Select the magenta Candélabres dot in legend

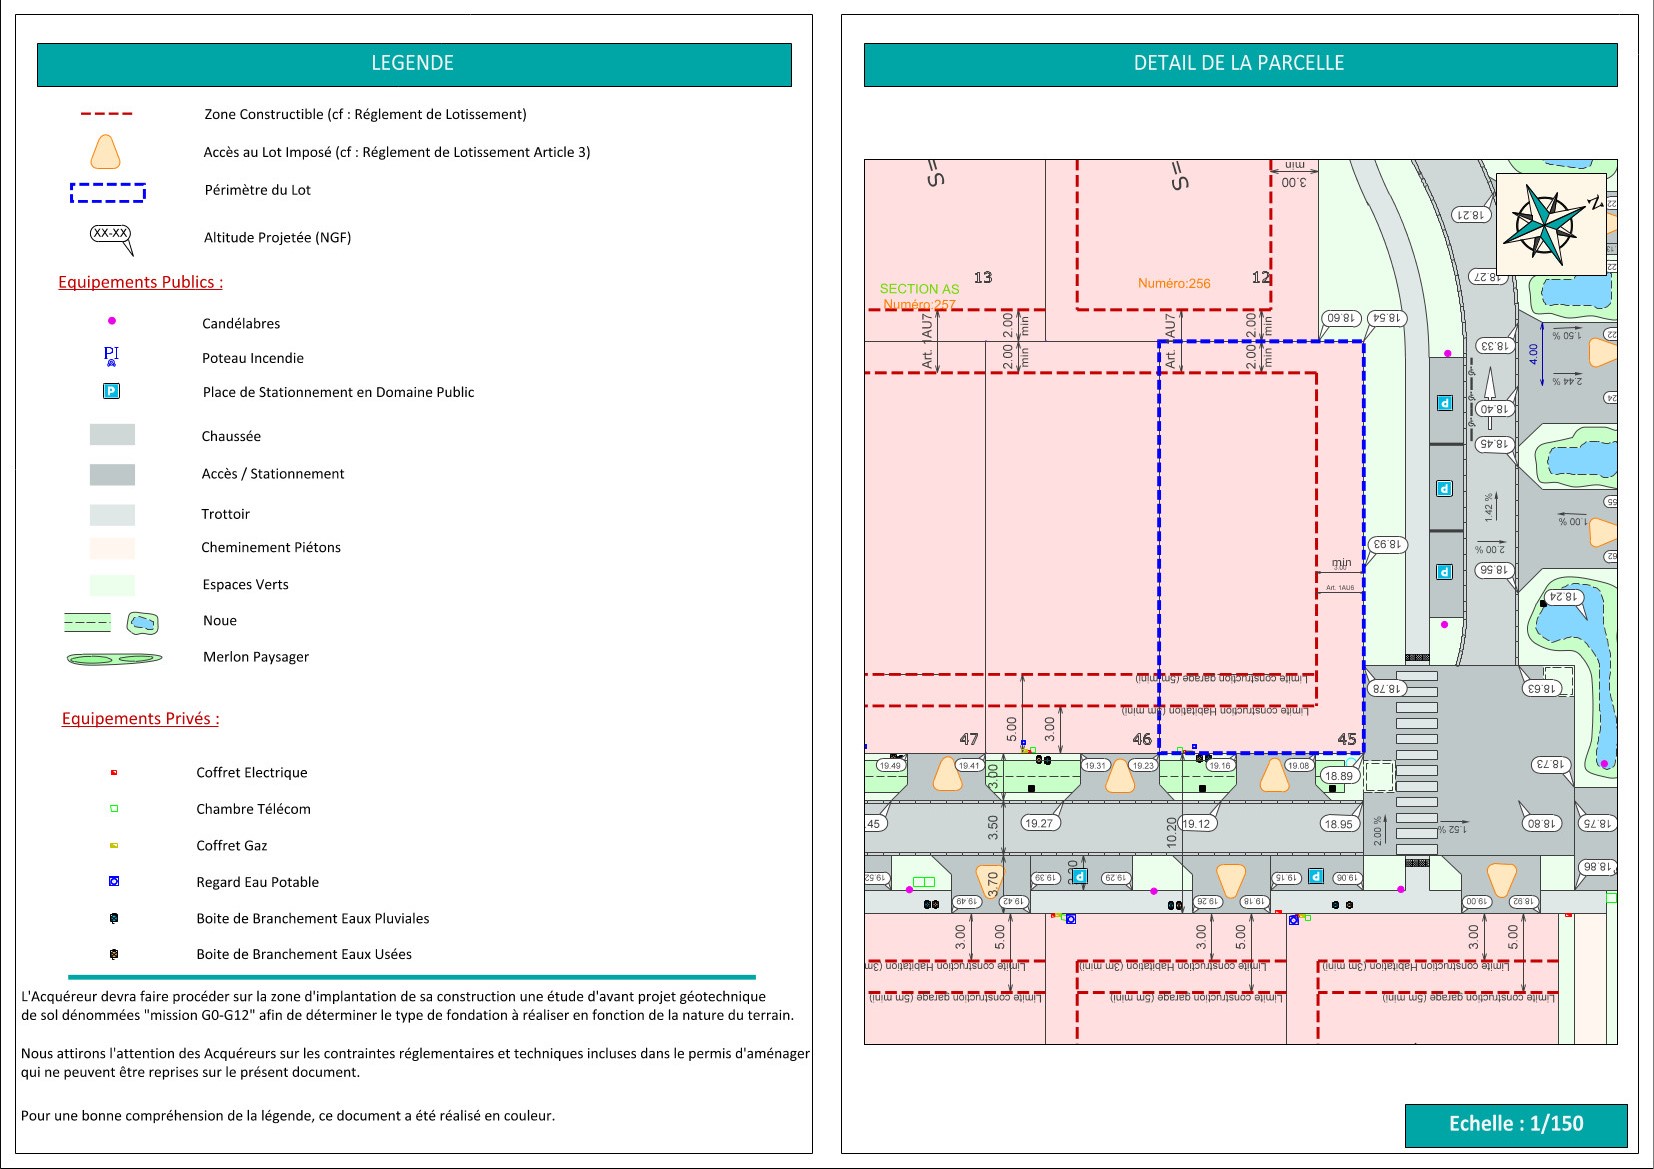(112, 321)
